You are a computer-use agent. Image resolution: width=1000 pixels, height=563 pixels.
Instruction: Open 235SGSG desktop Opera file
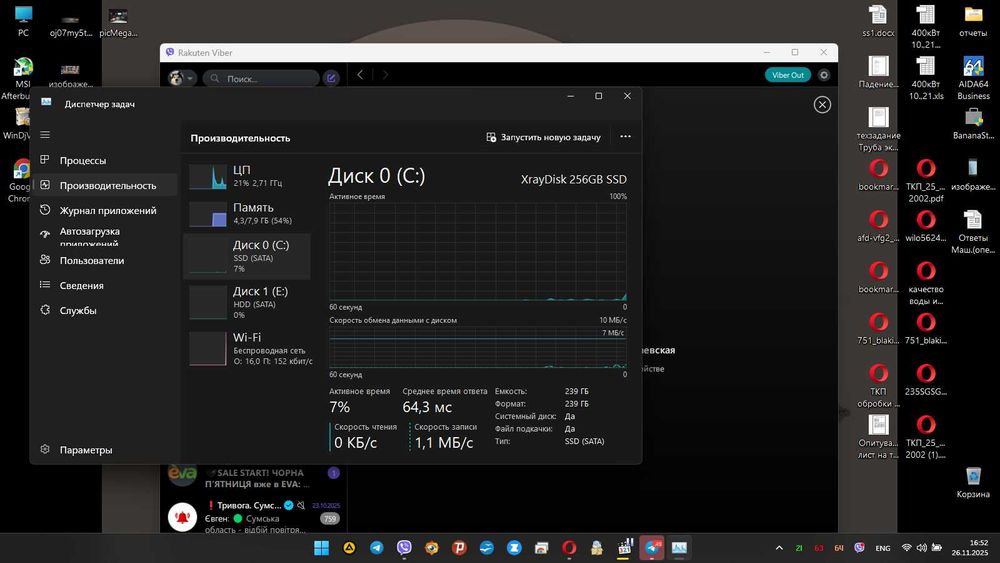[x=926, y=380]
